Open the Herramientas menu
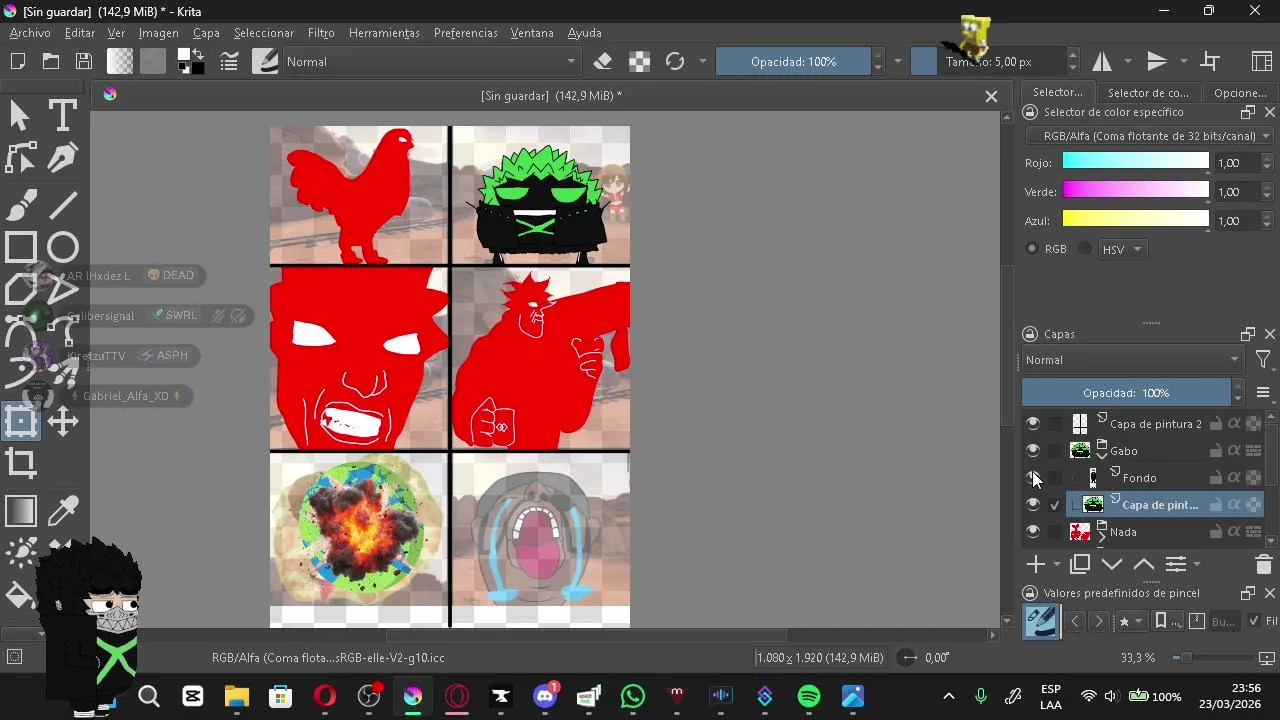1280x720 pixels. click(384, 33)
